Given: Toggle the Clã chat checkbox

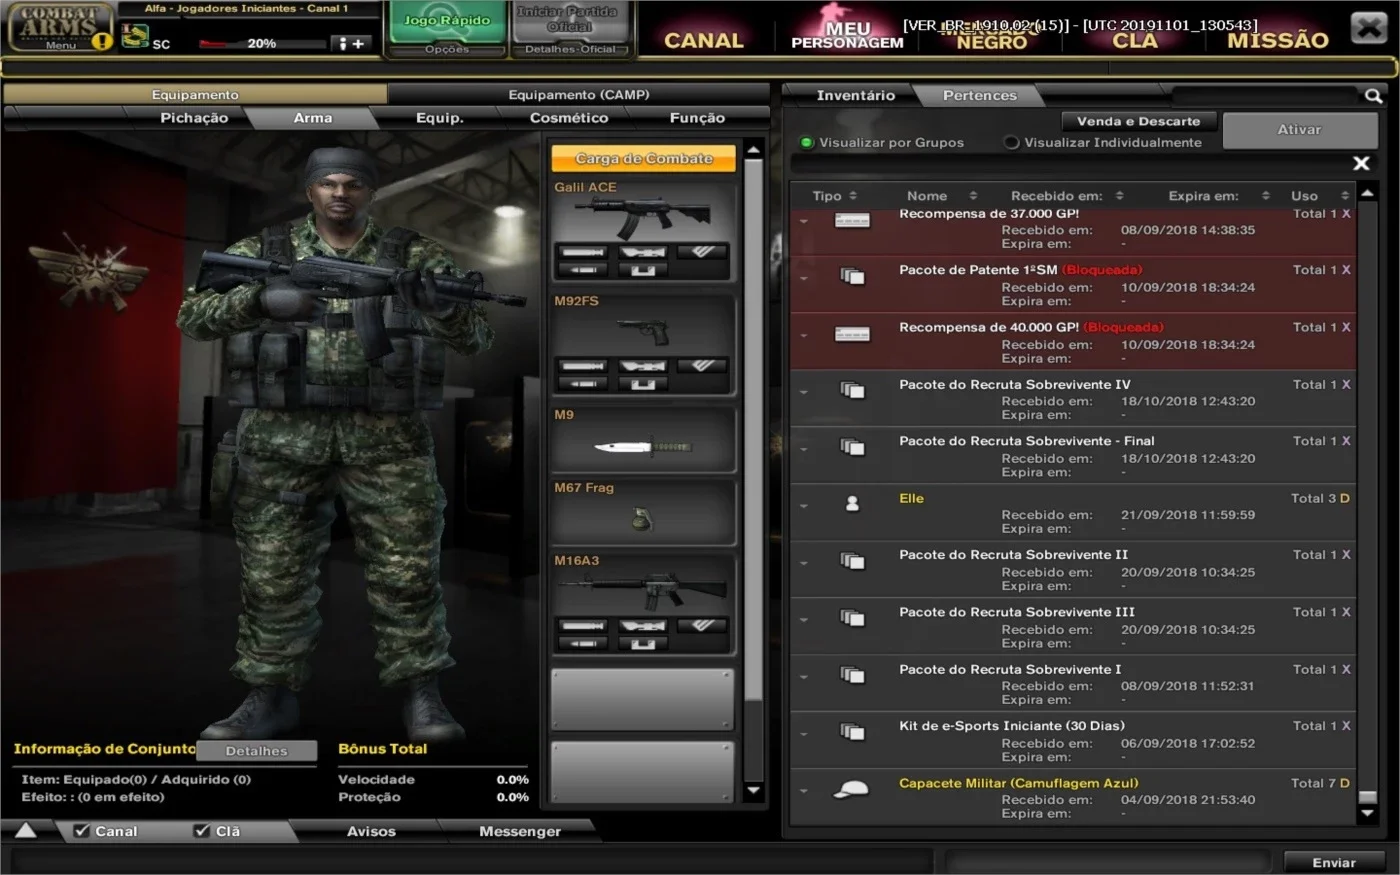Looking at the screenshot, I should pos(202,831).
